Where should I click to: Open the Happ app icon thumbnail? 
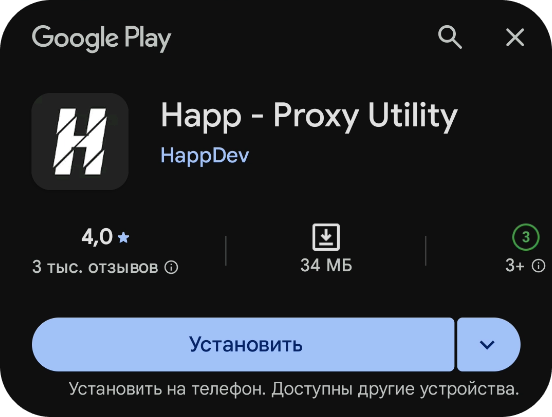tap(80, 141)
